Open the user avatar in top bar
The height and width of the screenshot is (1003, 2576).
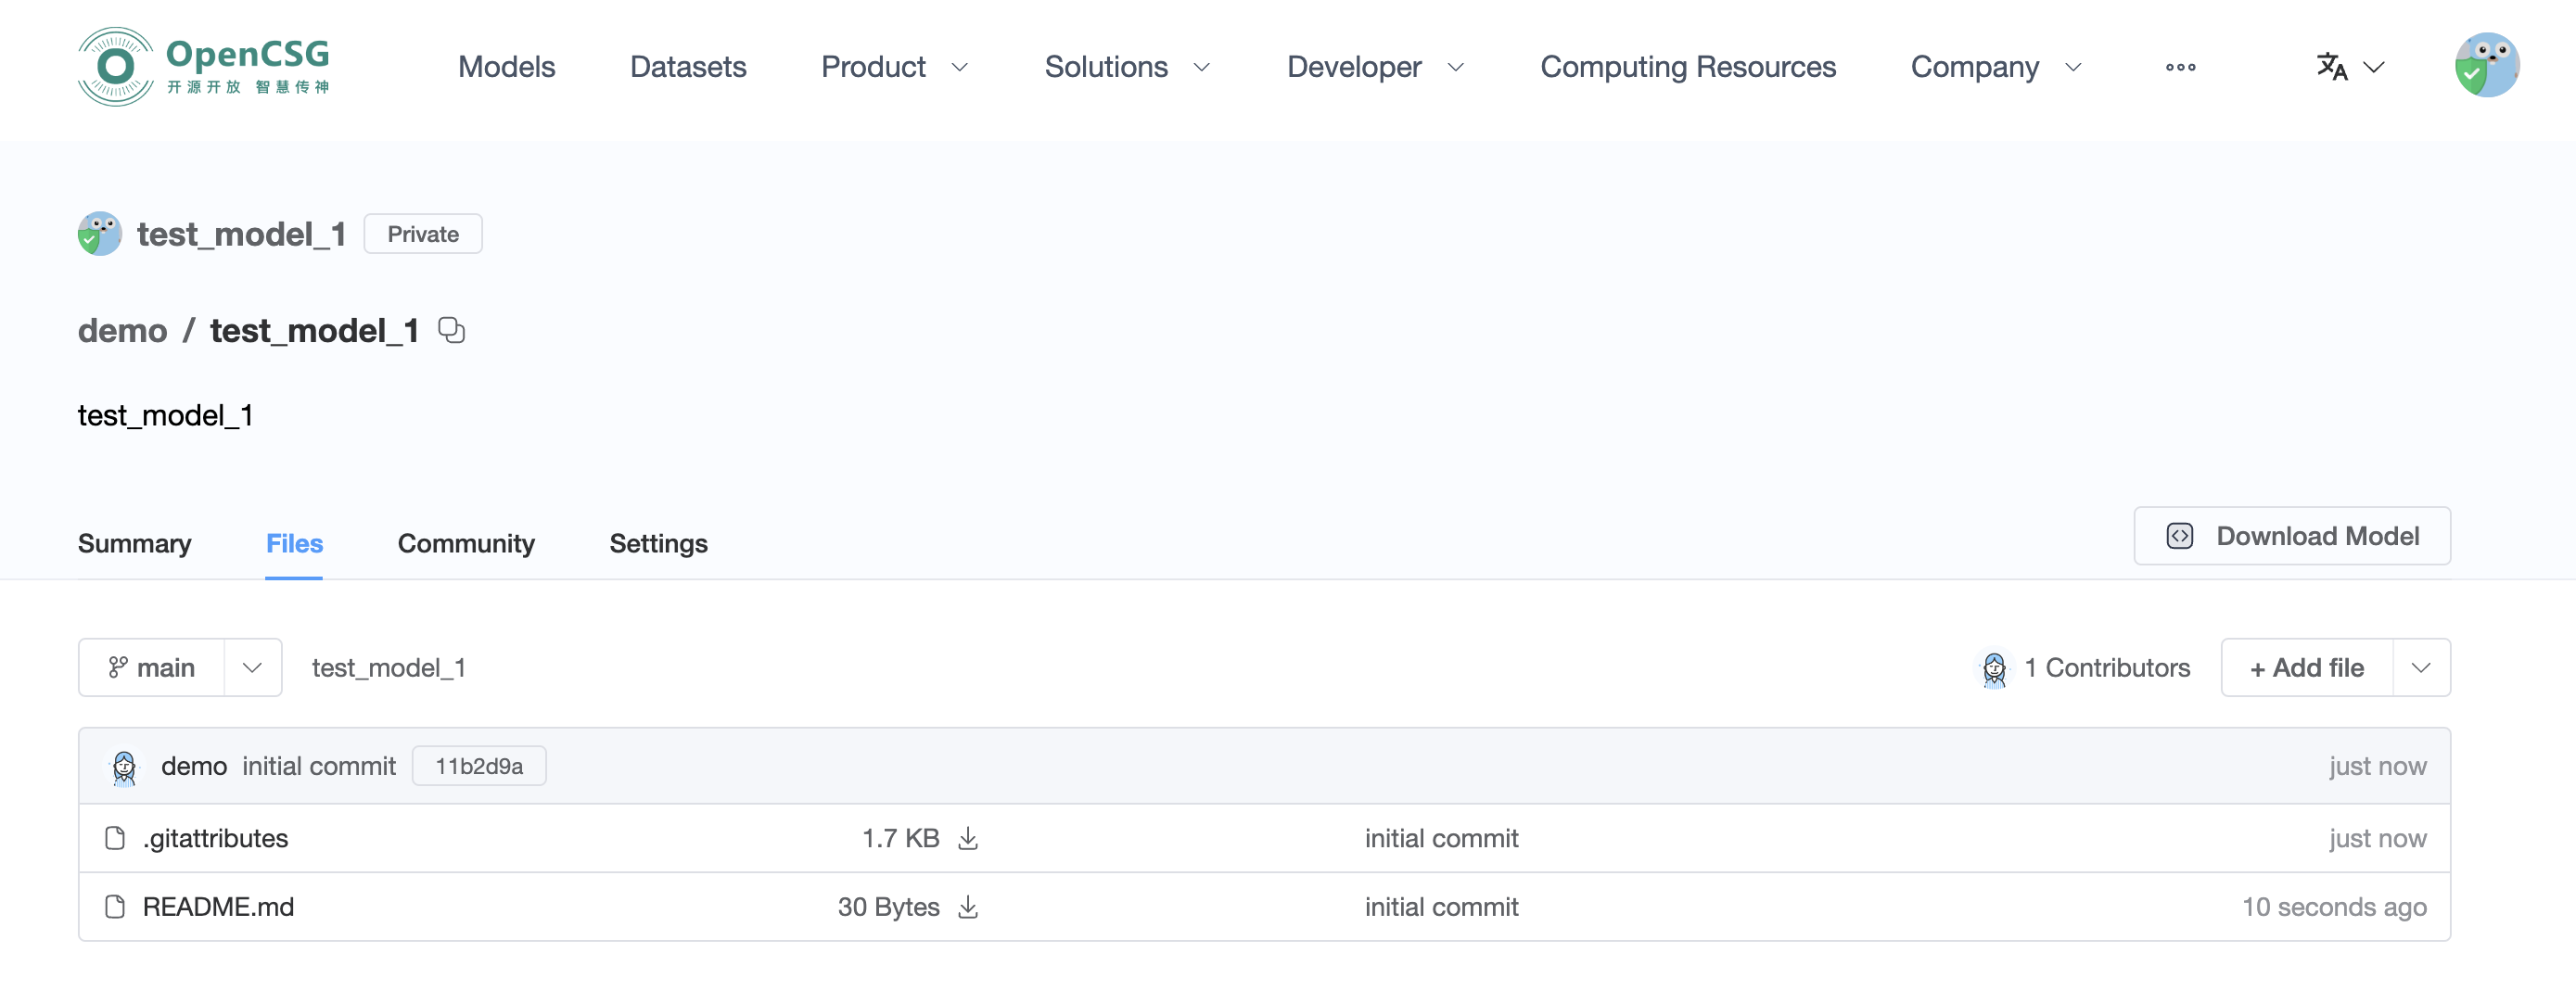coord(2486,65)
